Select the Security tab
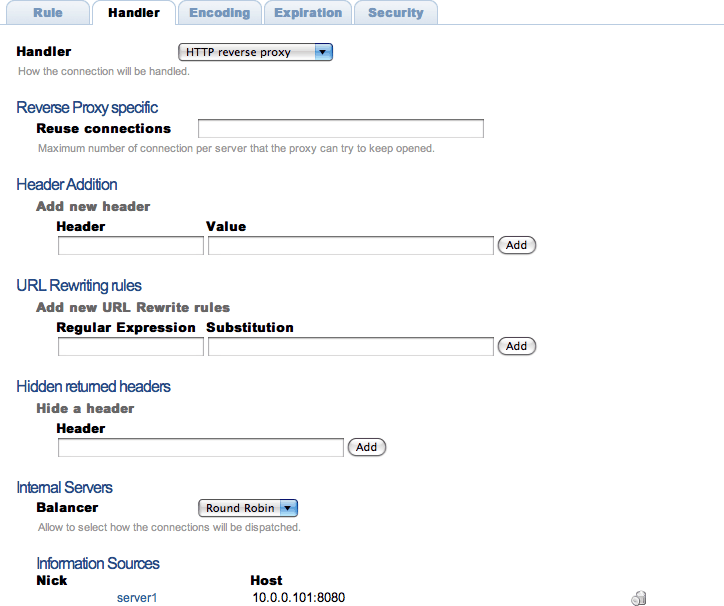Screen dimensions: 724x606 pyautogui.click(x=395, y=13)
